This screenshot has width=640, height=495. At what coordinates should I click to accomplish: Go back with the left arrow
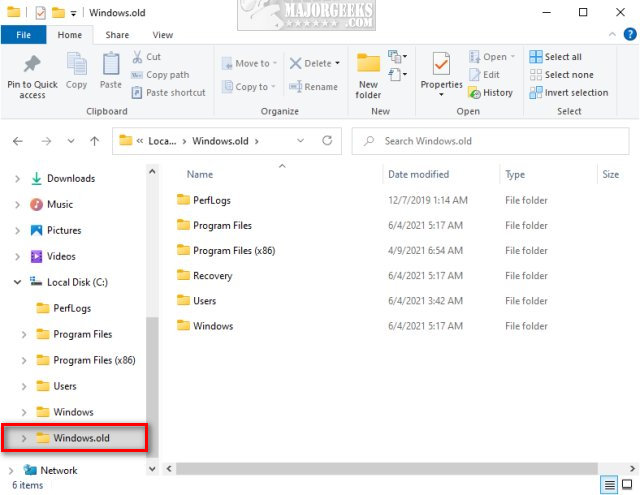click(x=18, y=141)
